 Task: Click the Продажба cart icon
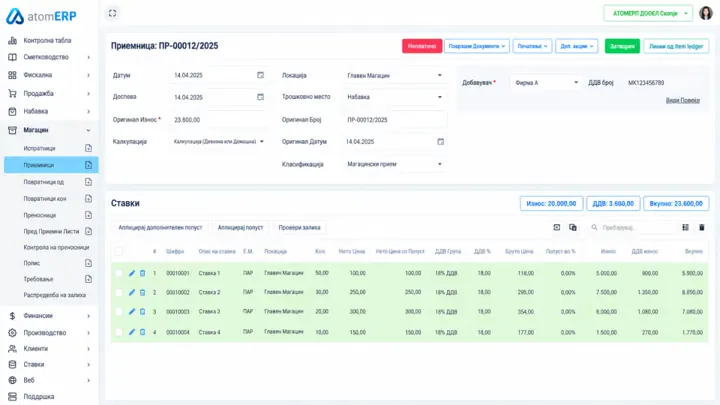[12, 93]
